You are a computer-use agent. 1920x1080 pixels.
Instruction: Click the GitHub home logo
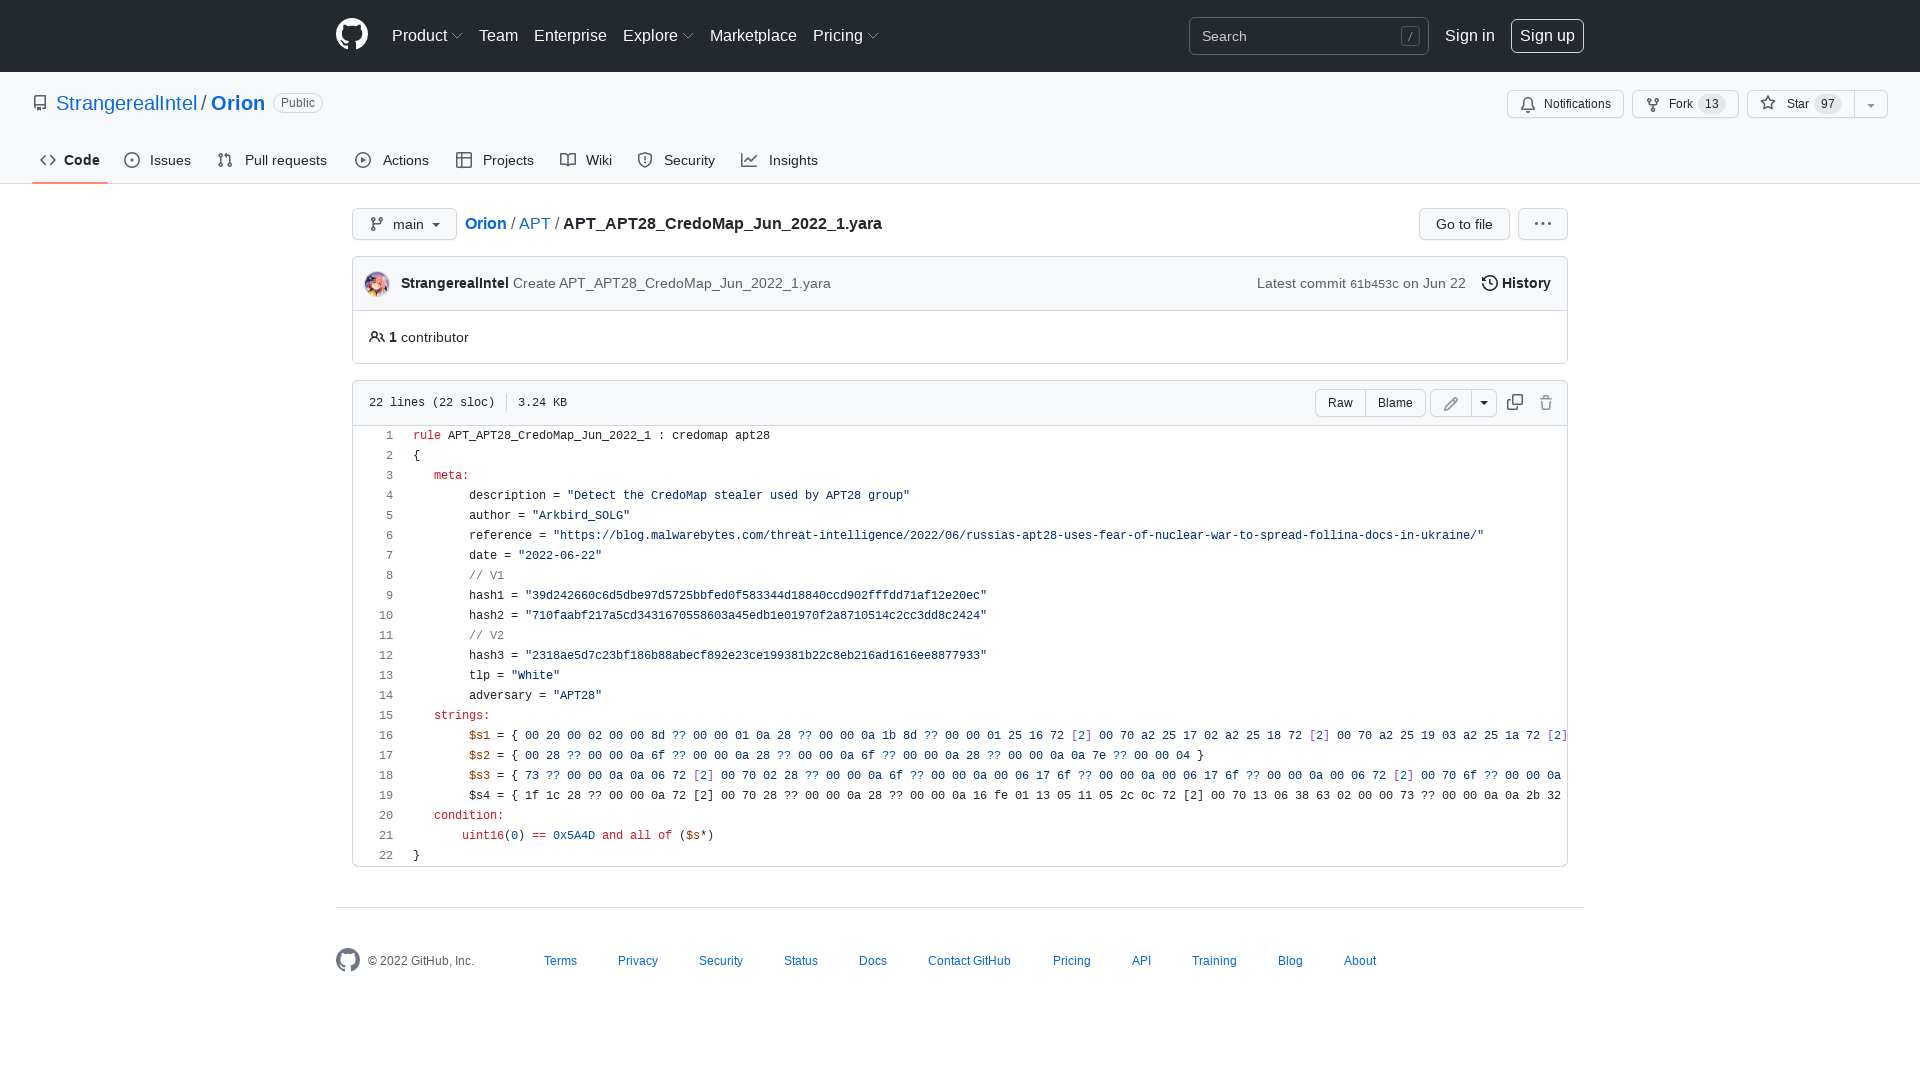point(351,35)
